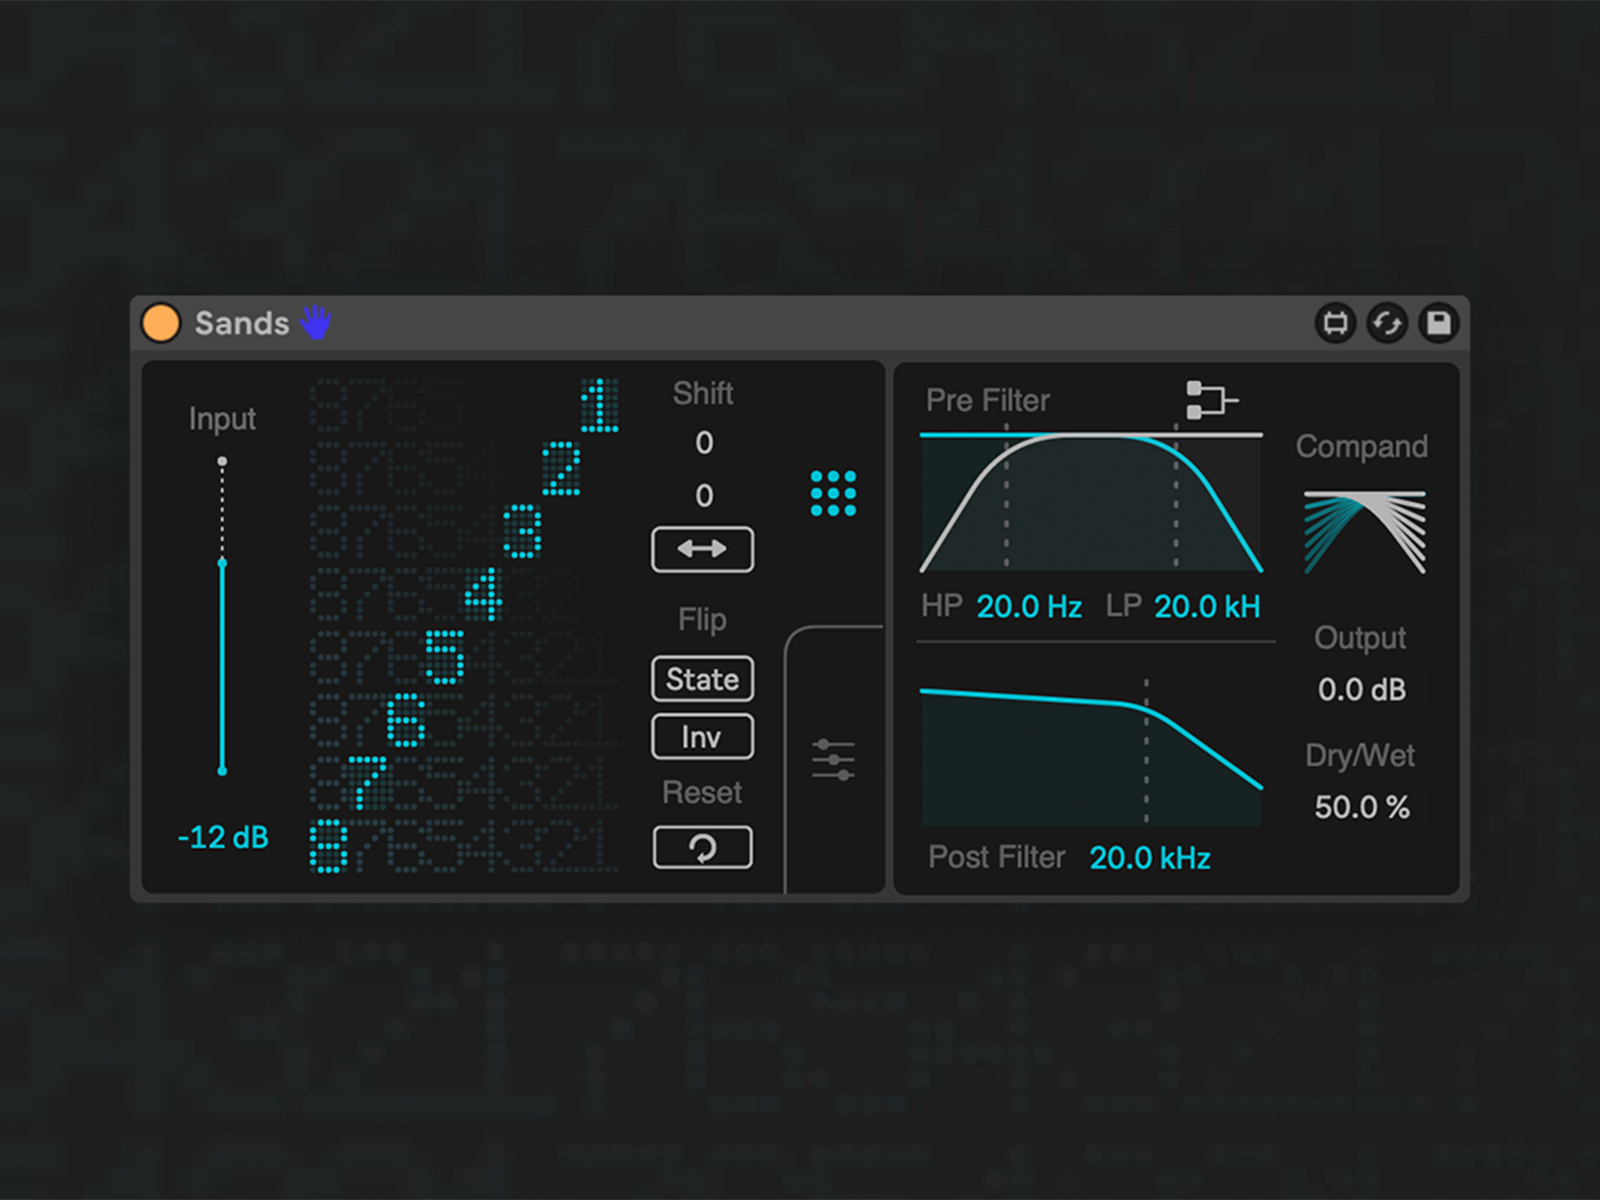Image resolution: width=1600 pixels, height=1200 pixels.
Task: Select the HP 20.0 Hz frequency value
Action: tap(1029, 607)
